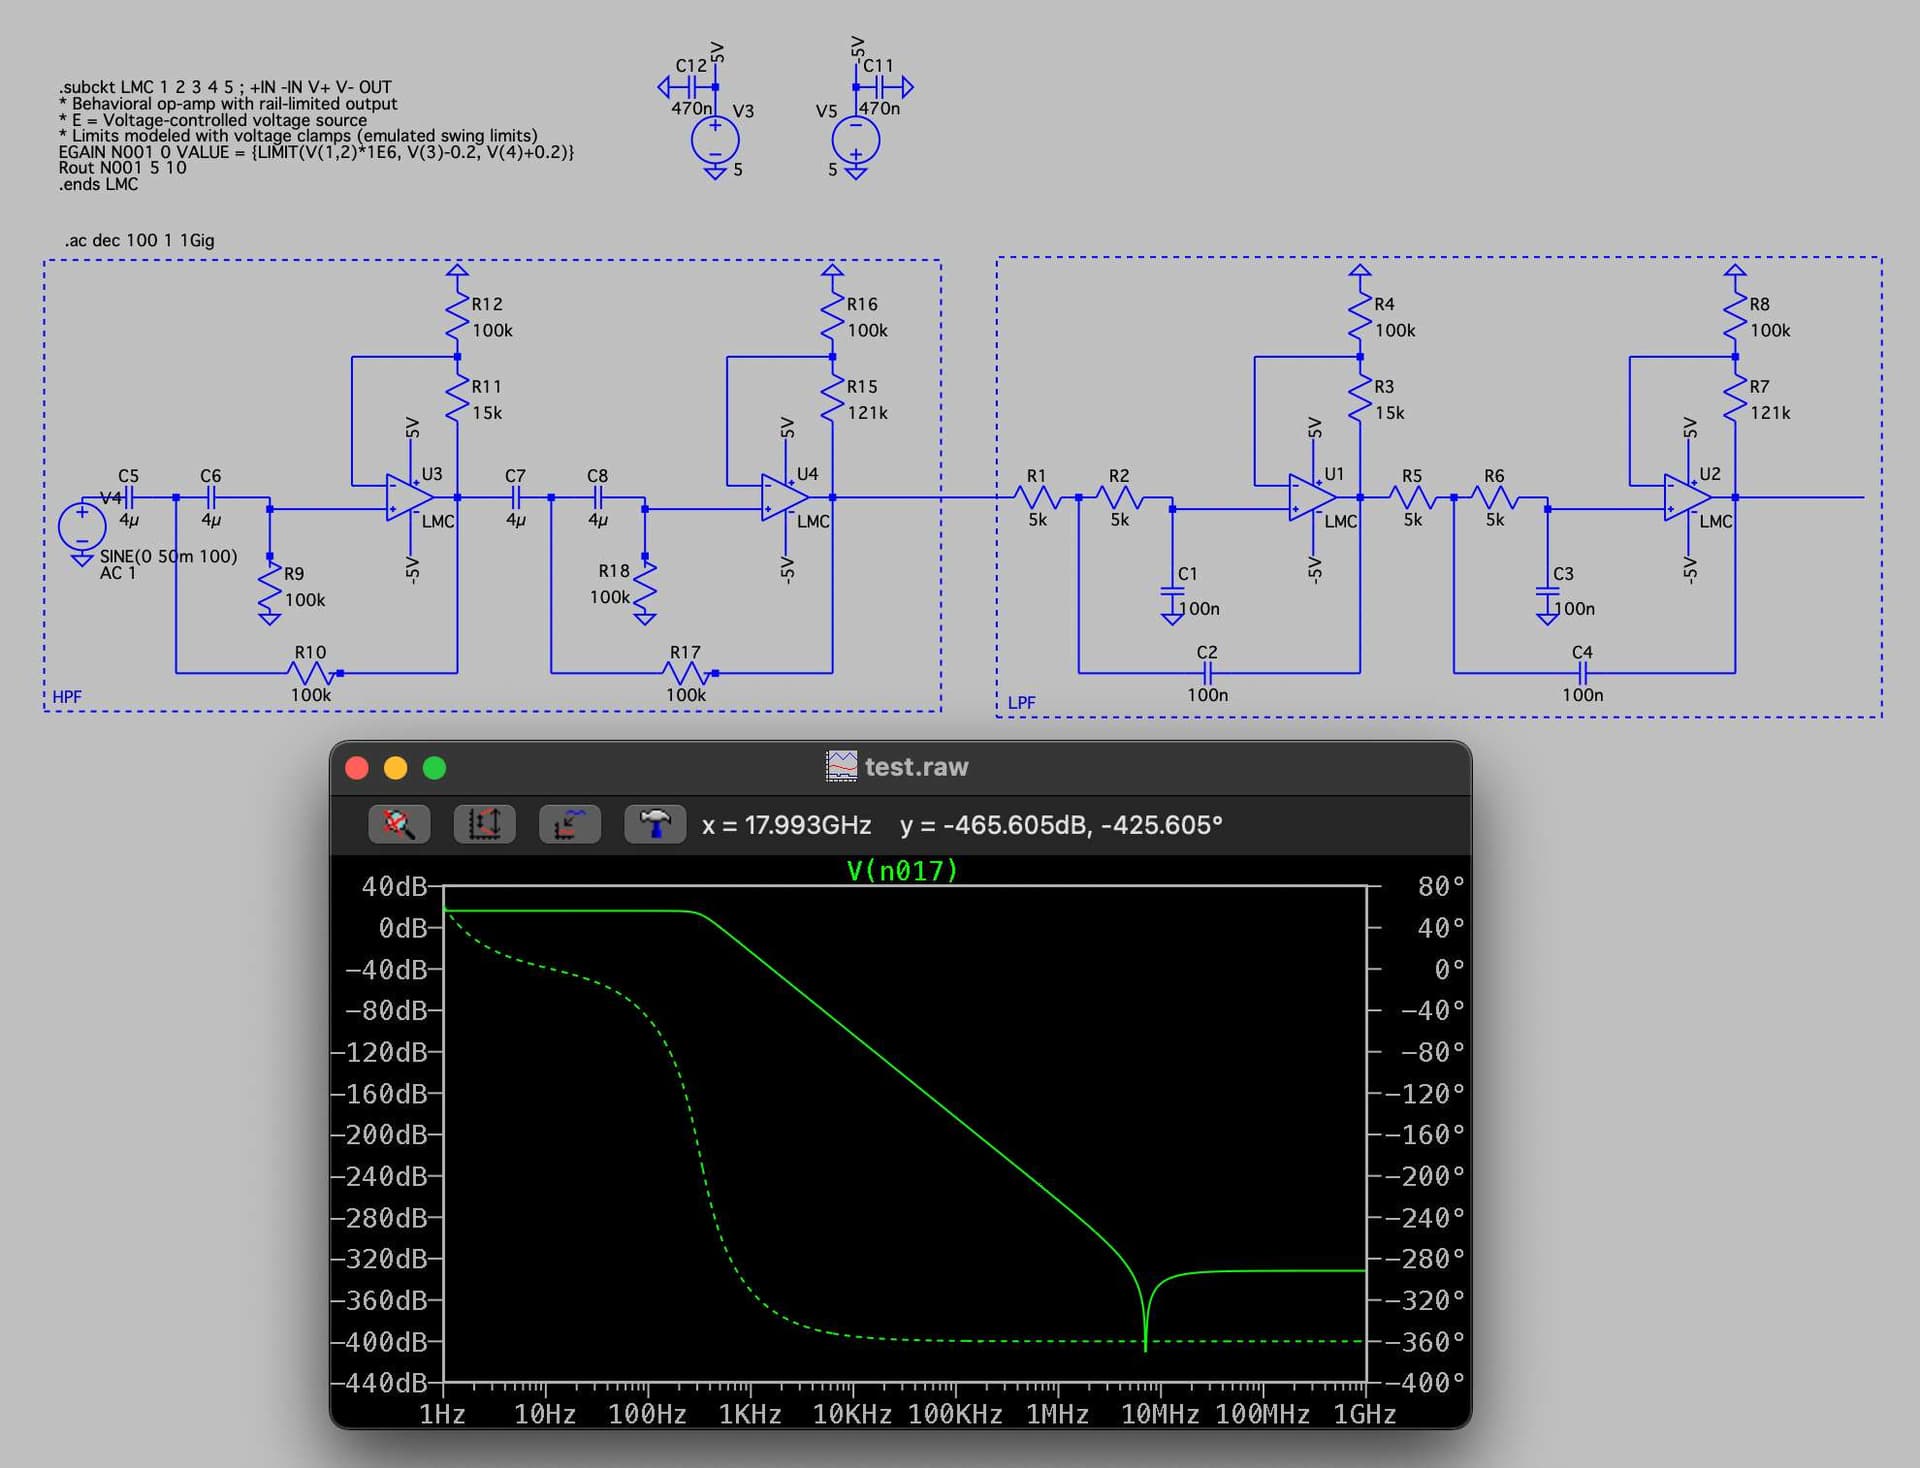Select capacitor C12 symbol
Screen dimensions: 1920x1468
691,88
